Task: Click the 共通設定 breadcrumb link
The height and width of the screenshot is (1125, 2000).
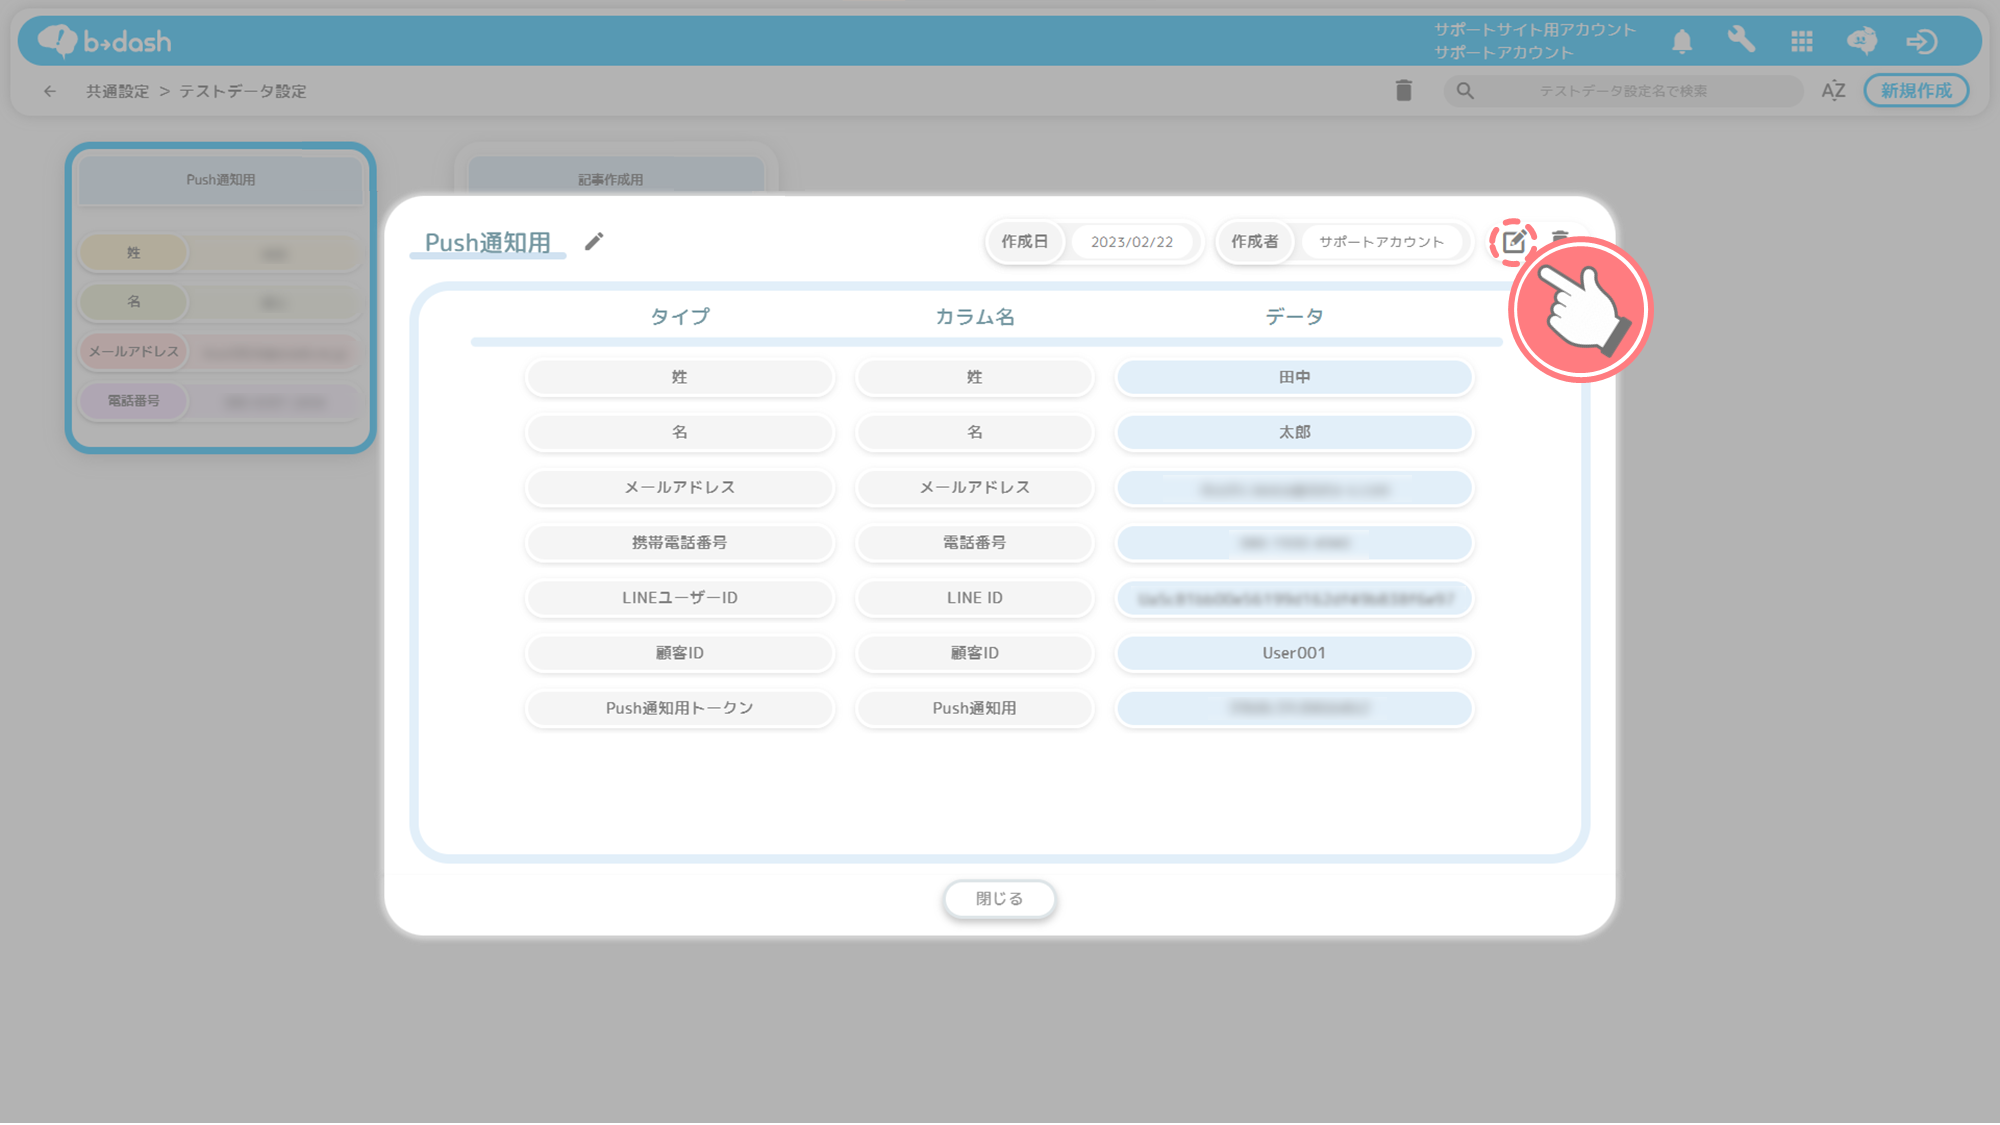Action: (117, 91)
